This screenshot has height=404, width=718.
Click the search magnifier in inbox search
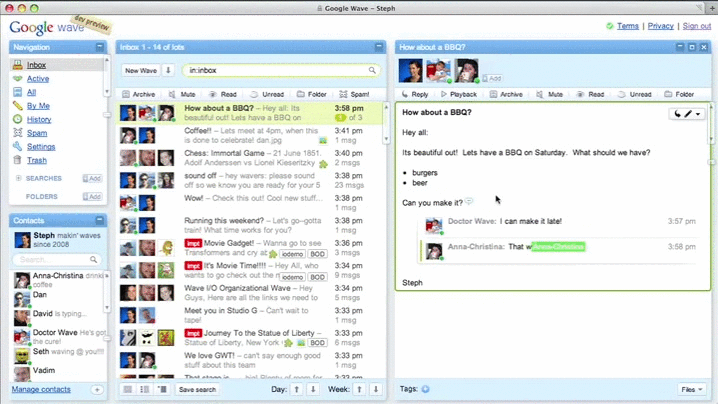[x=372, y=71]
